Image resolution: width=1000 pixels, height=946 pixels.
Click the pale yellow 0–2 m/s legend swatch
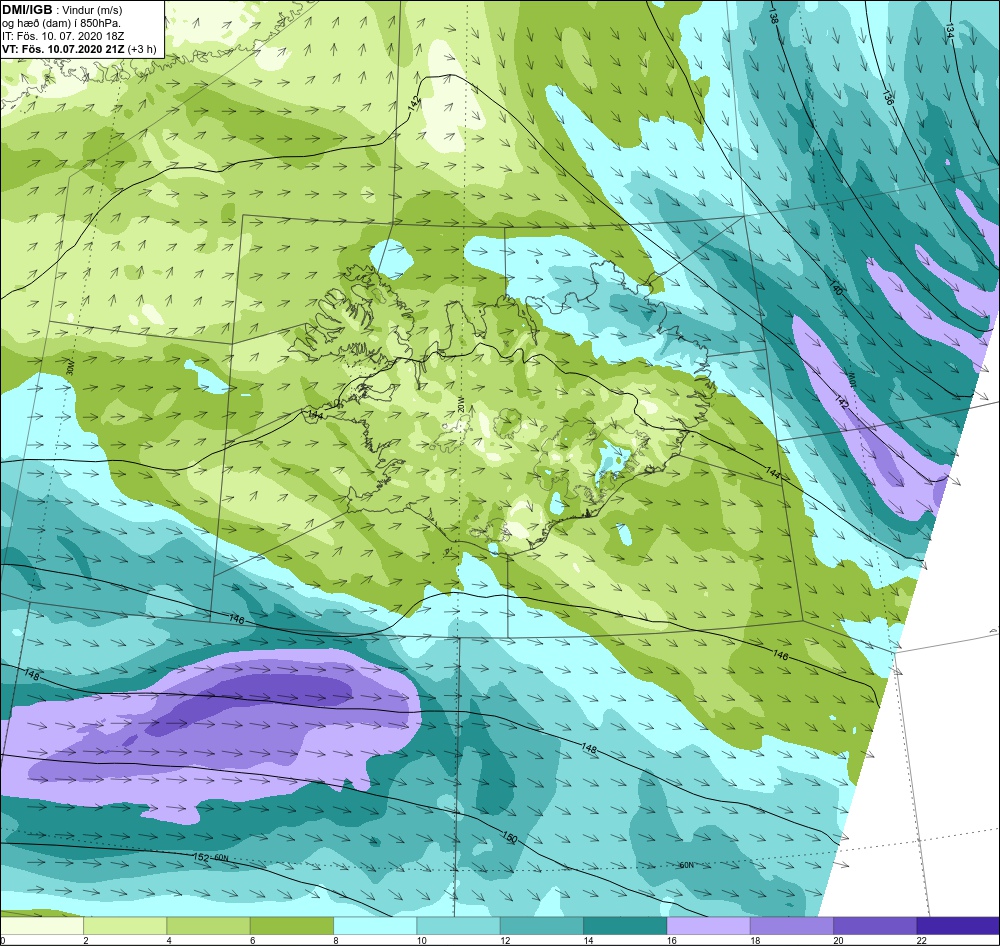41,925
